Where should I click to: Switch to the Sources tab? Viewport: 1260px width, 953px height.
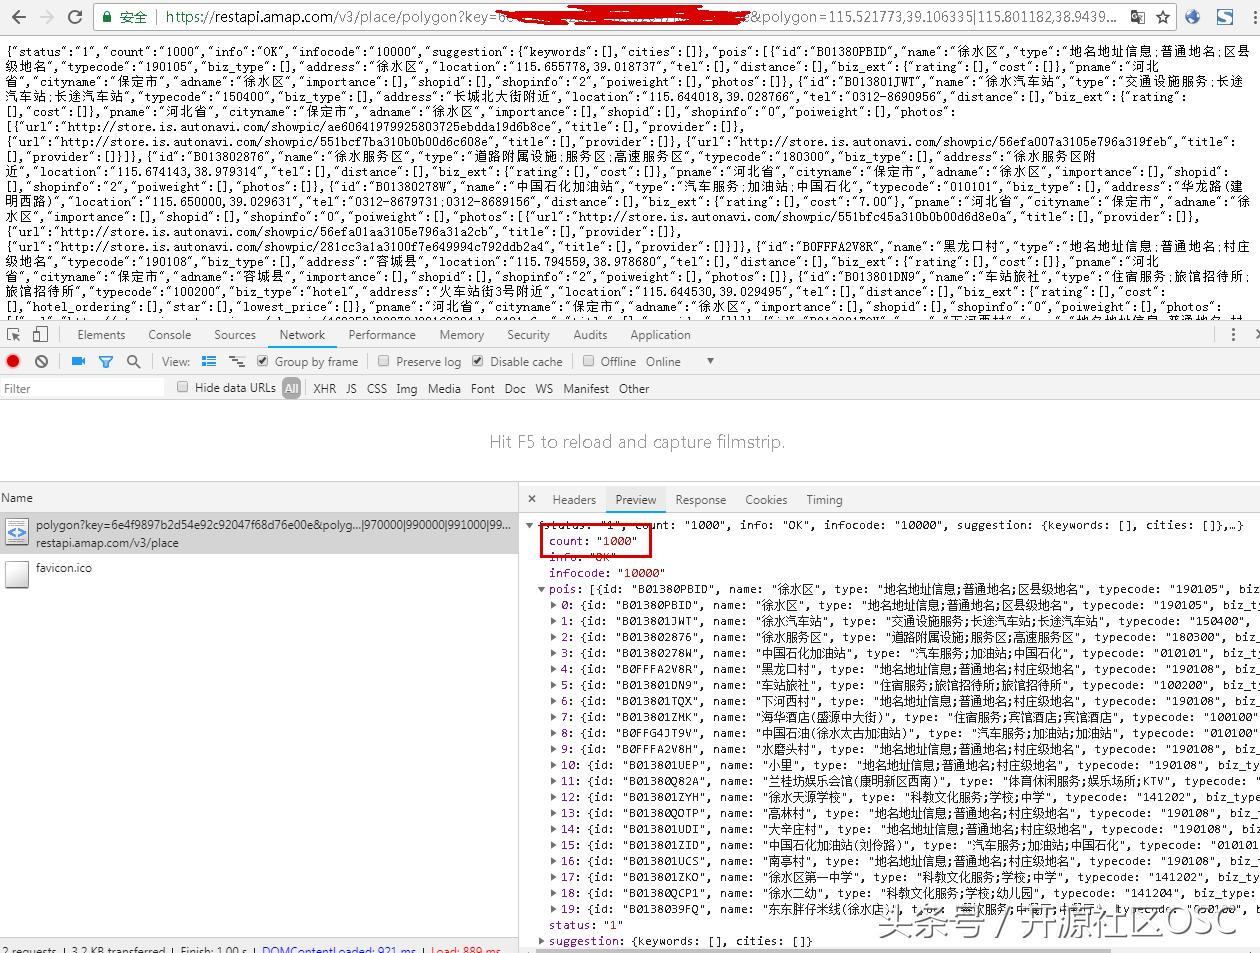235,335
